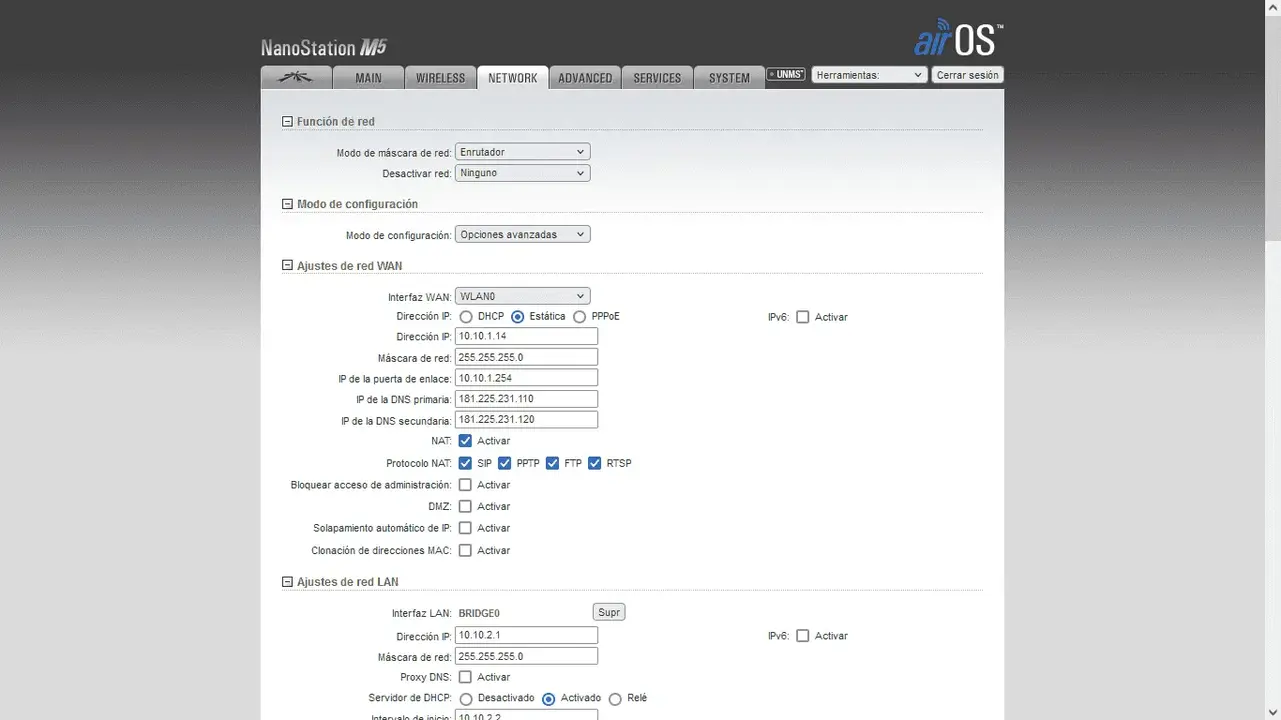Open the ADVANCED tab
The height and width of the screenshot is (720, 1281).
coord(585,77)
